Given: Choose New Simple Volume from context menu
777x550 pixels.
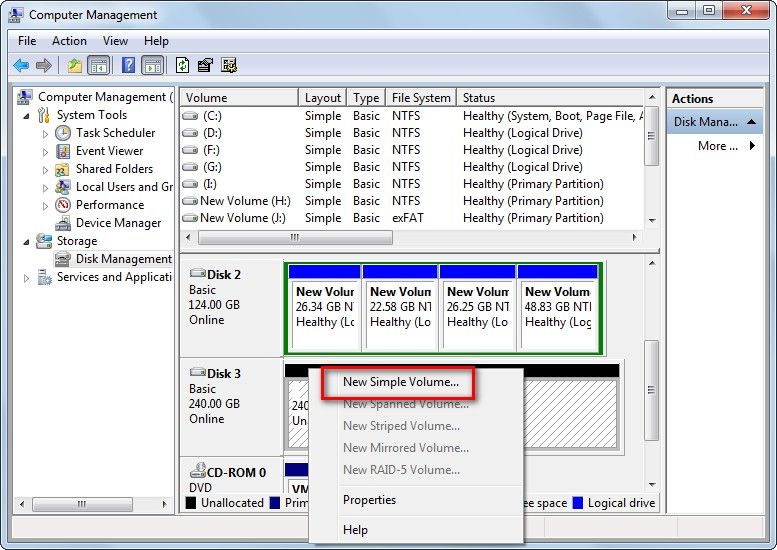Looking at the screenshot, I should click(400, 382).
